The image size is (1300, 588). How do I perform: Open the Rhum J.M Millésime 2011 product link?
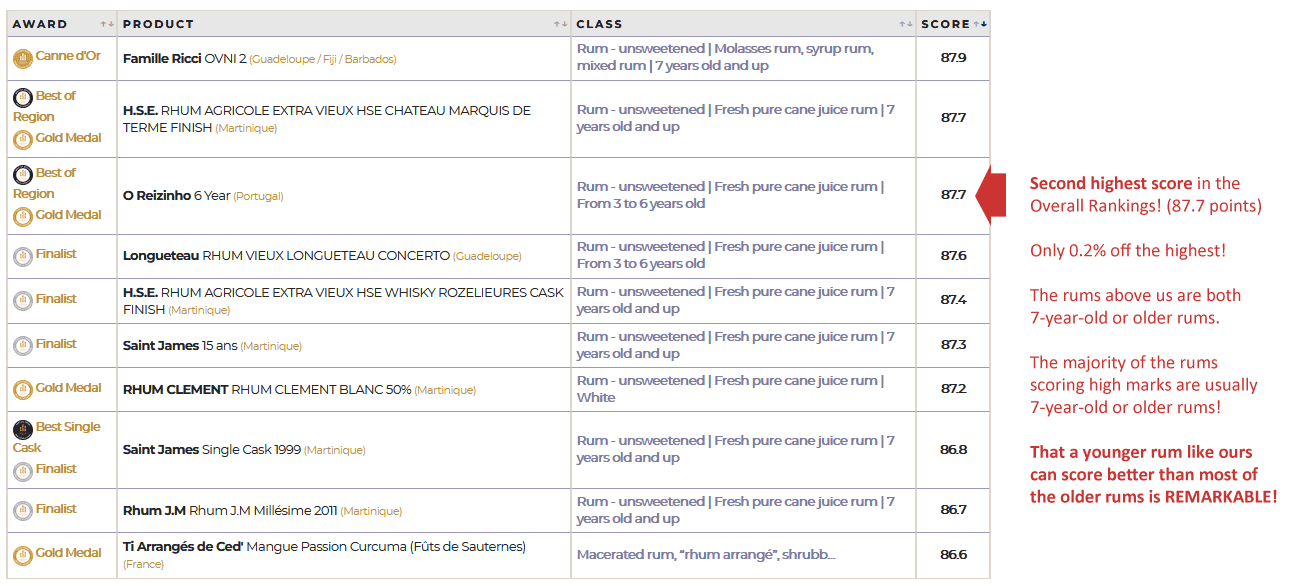(230, 511)
